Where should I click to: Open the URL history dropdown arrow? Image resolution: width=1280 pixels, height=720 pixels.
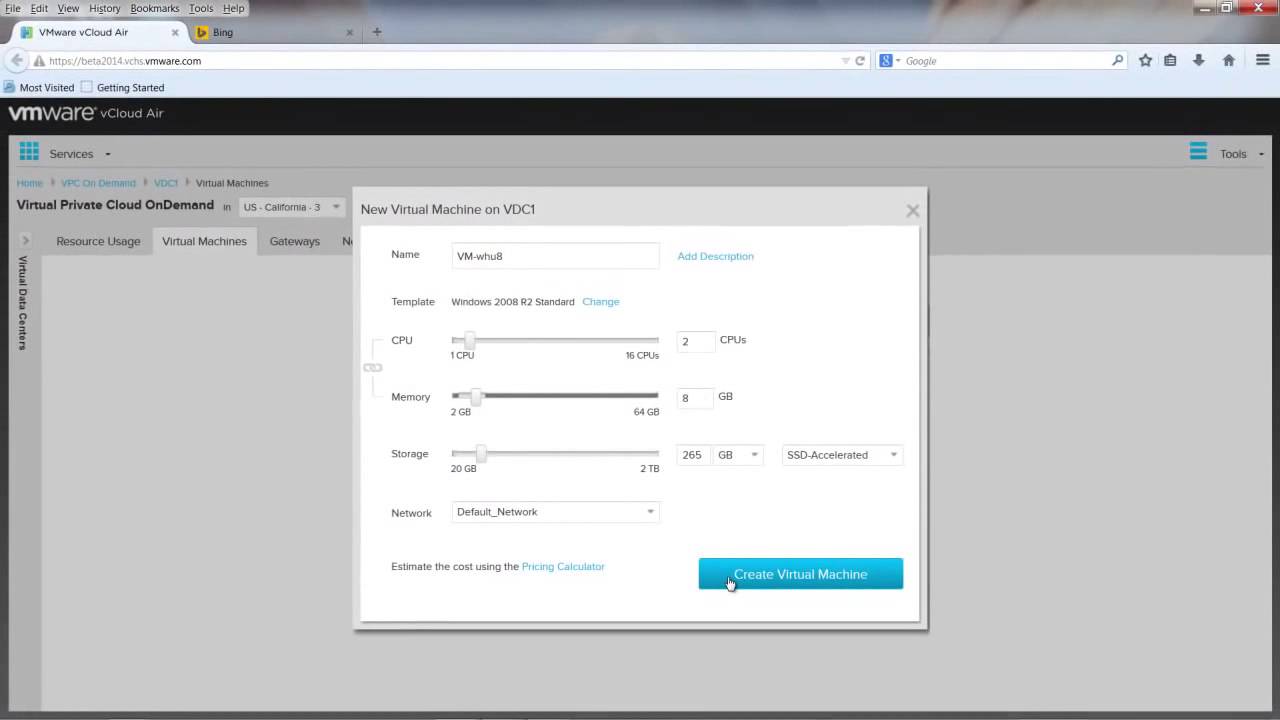point(846,61)
